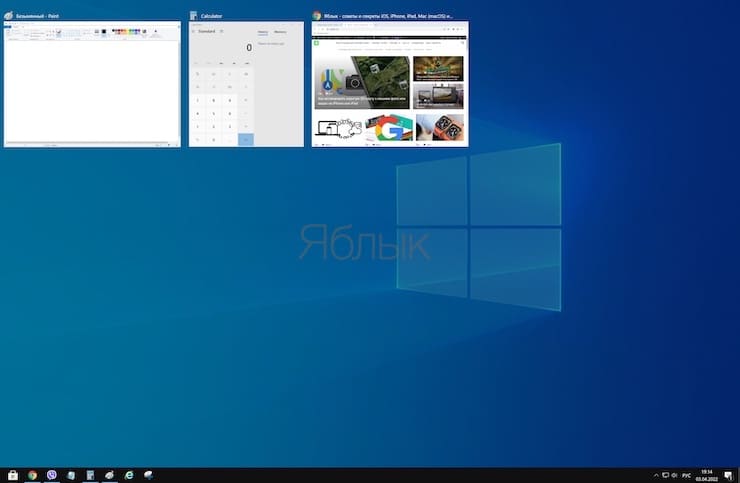Image resolution: width=740 pixels, height=483 pixels.
Task: Open Microsoft Store from the taskbar
Action: (x=13, y=475)
